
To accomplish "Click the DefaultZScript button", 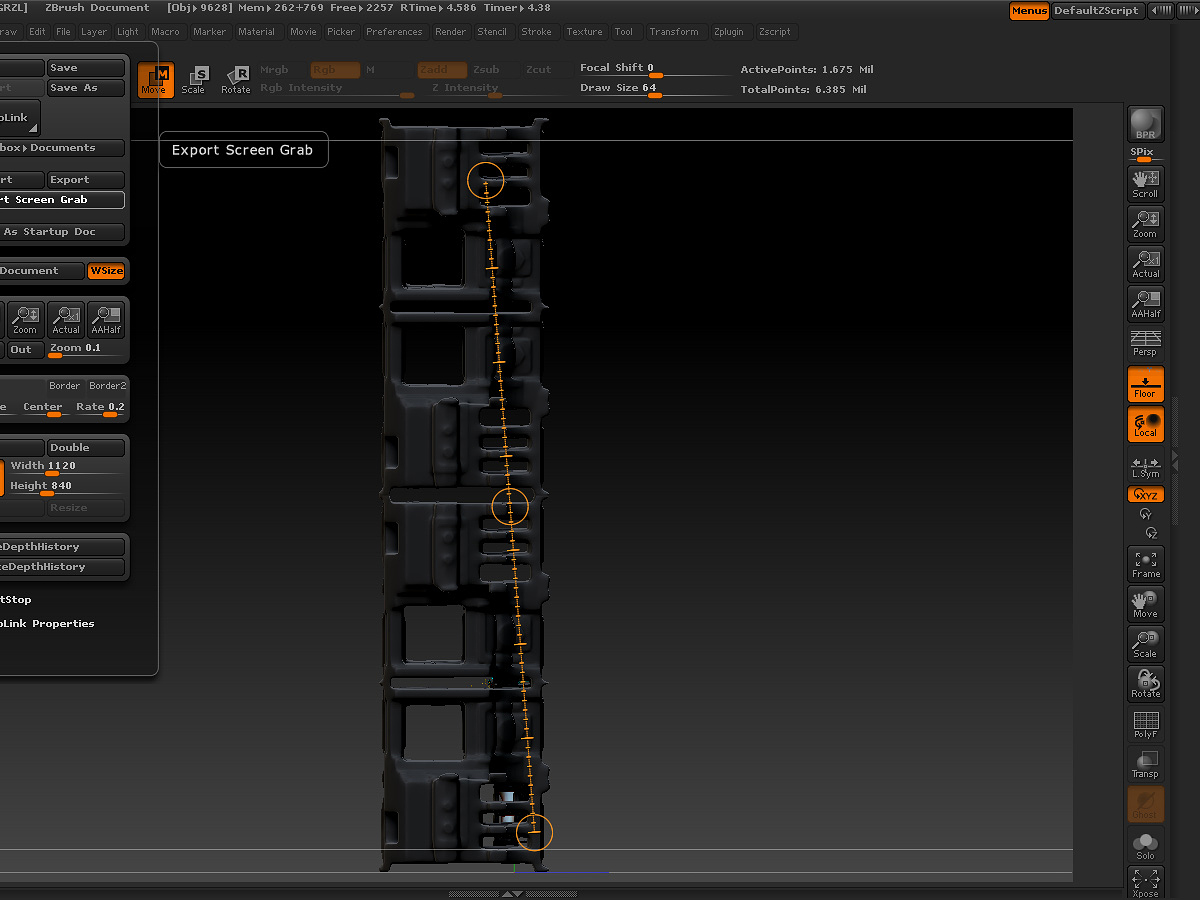I will (x=1096, y=11).
